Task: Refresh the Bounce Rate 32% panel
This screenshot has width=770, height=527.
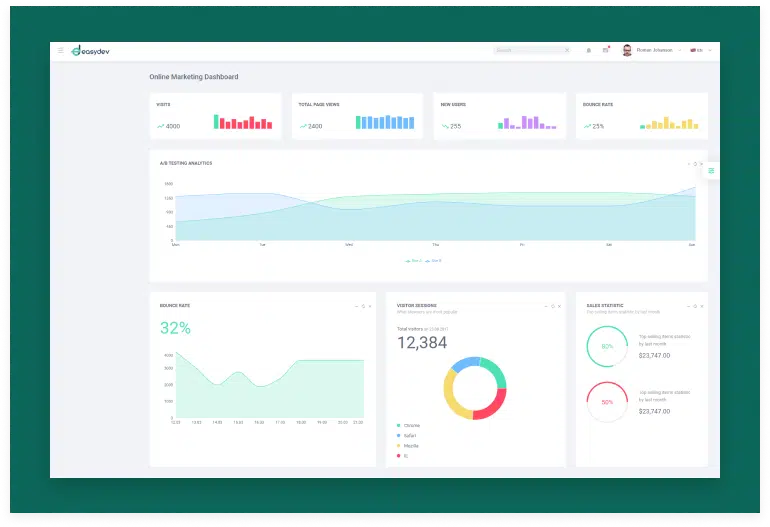Action: pyautogui.click(x=363, y=306)
